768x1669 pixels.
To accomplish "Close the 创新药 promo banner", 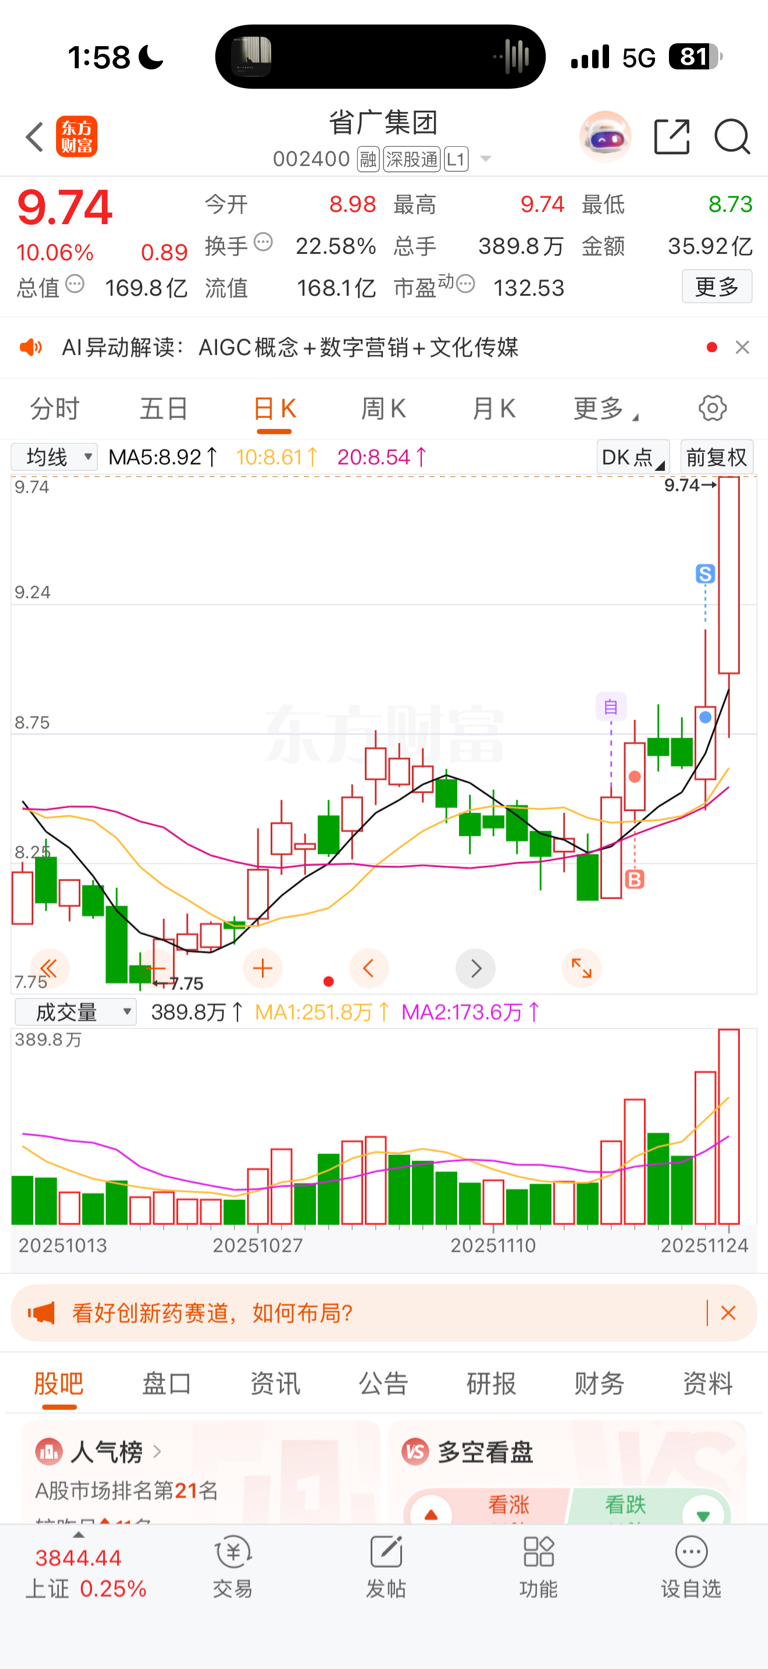I will pos(728,1313).
